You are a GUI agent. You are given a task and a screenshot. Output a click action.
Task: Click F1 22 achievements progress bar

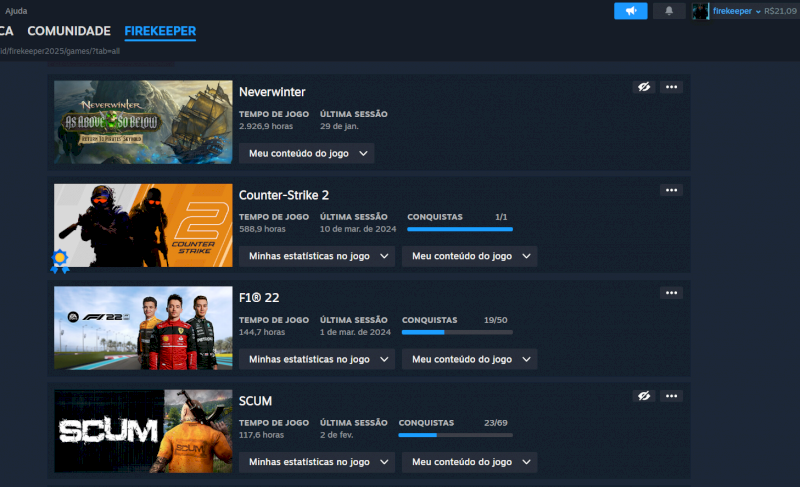tap(457, 332)
